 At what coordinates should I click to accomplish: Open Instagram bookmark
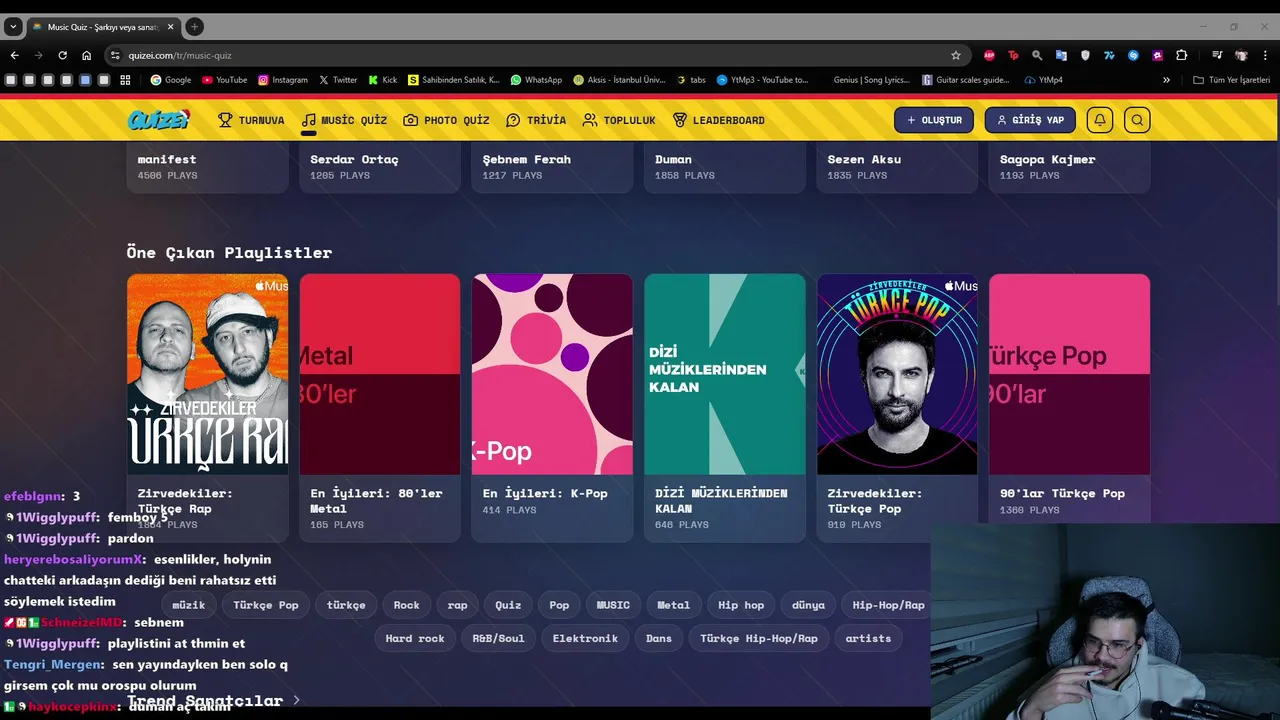(x=283, y=80)
